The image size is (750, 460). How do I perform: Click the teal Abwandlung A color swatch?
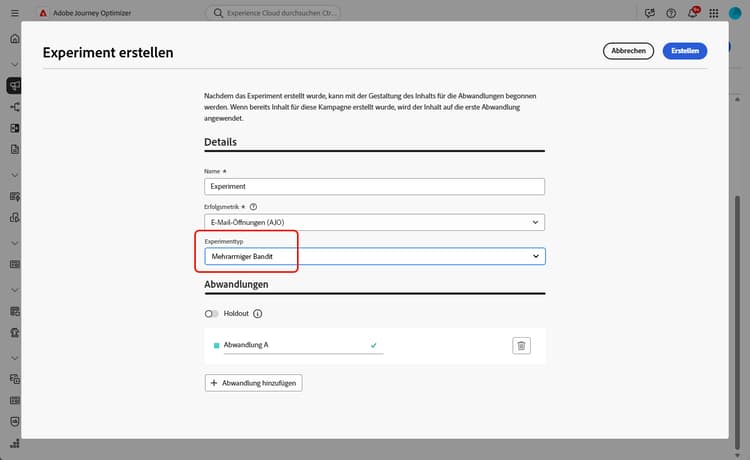(215, 345)
